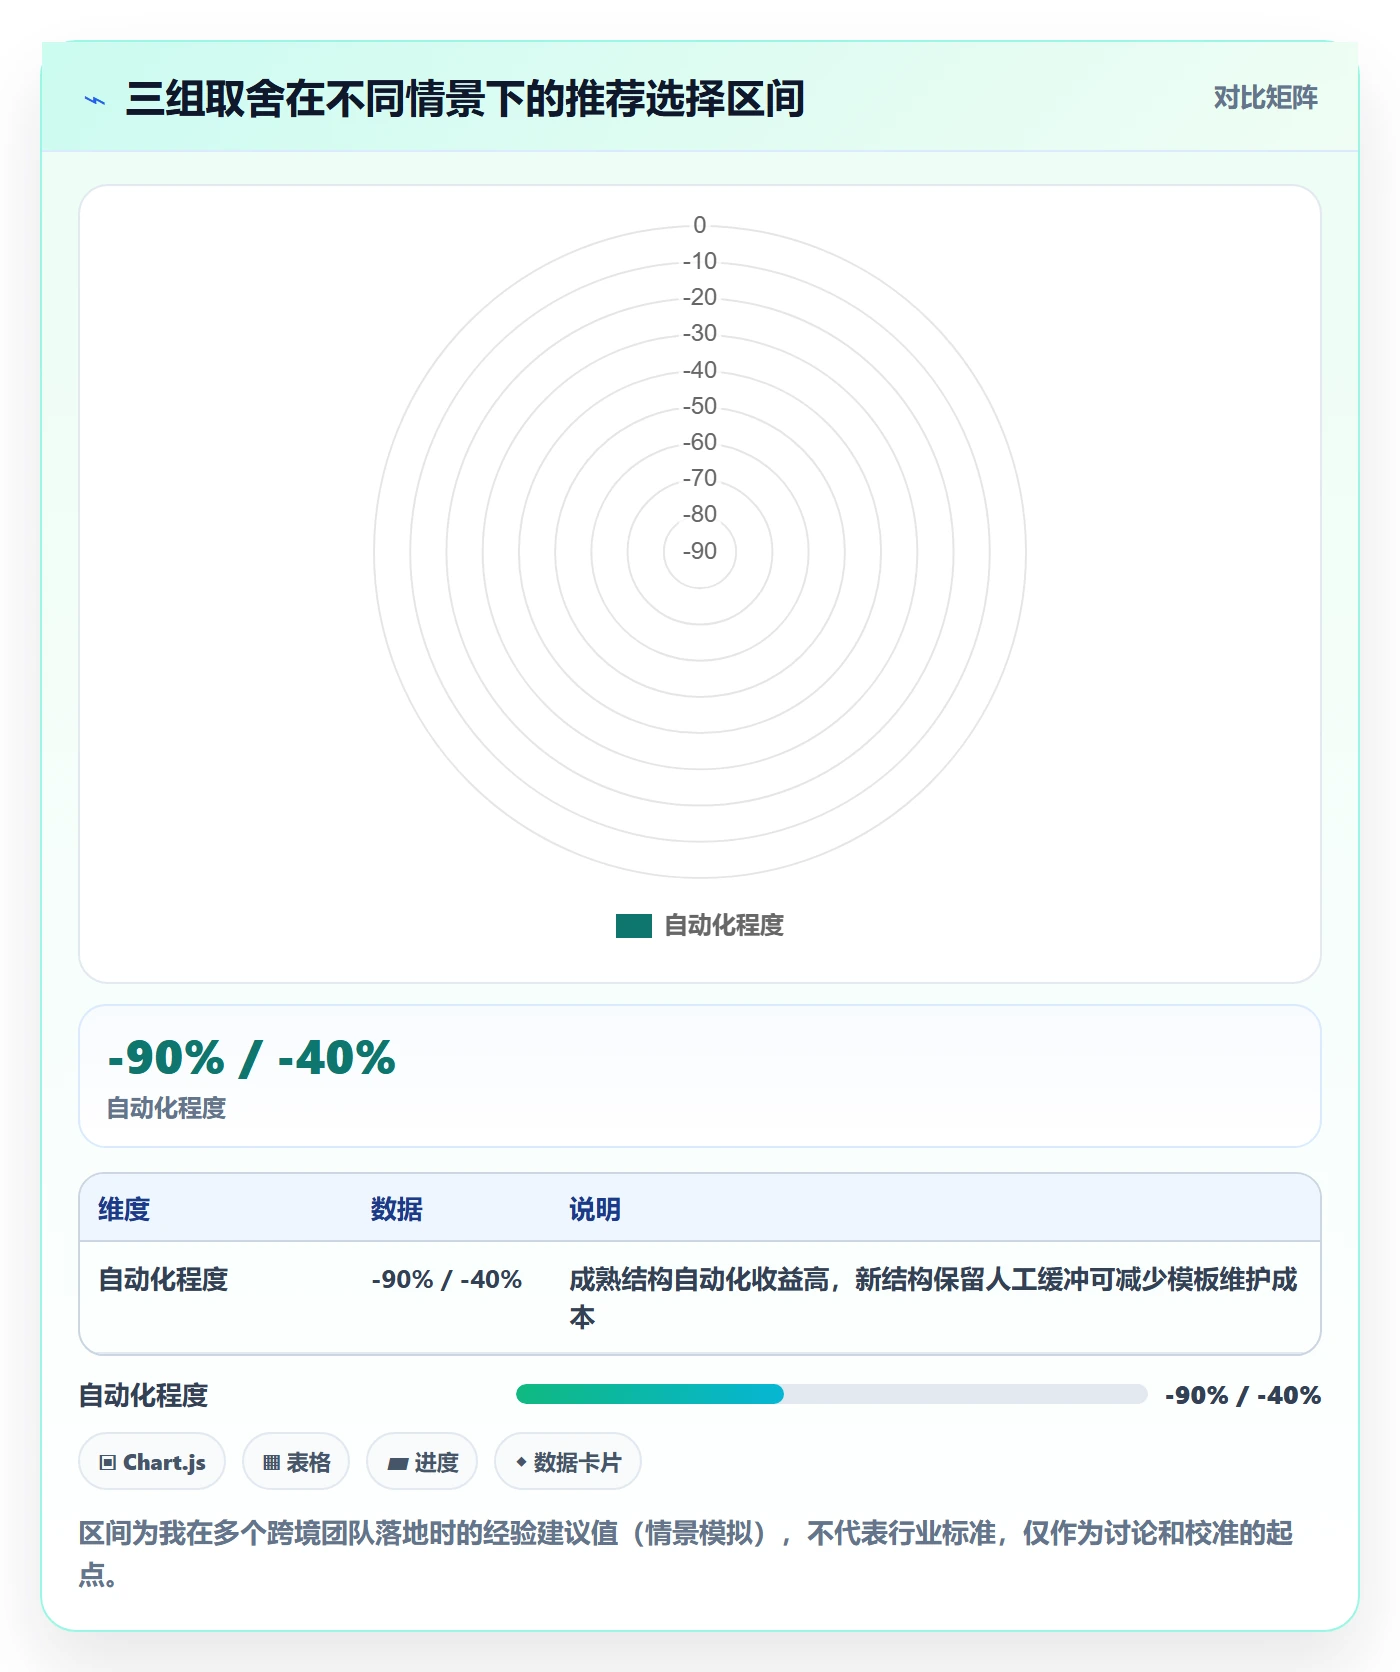Click the diamond icon in 数据卡片 chip
The height and width of the screenshot is (1672, 1400).
coord(521,1462)
